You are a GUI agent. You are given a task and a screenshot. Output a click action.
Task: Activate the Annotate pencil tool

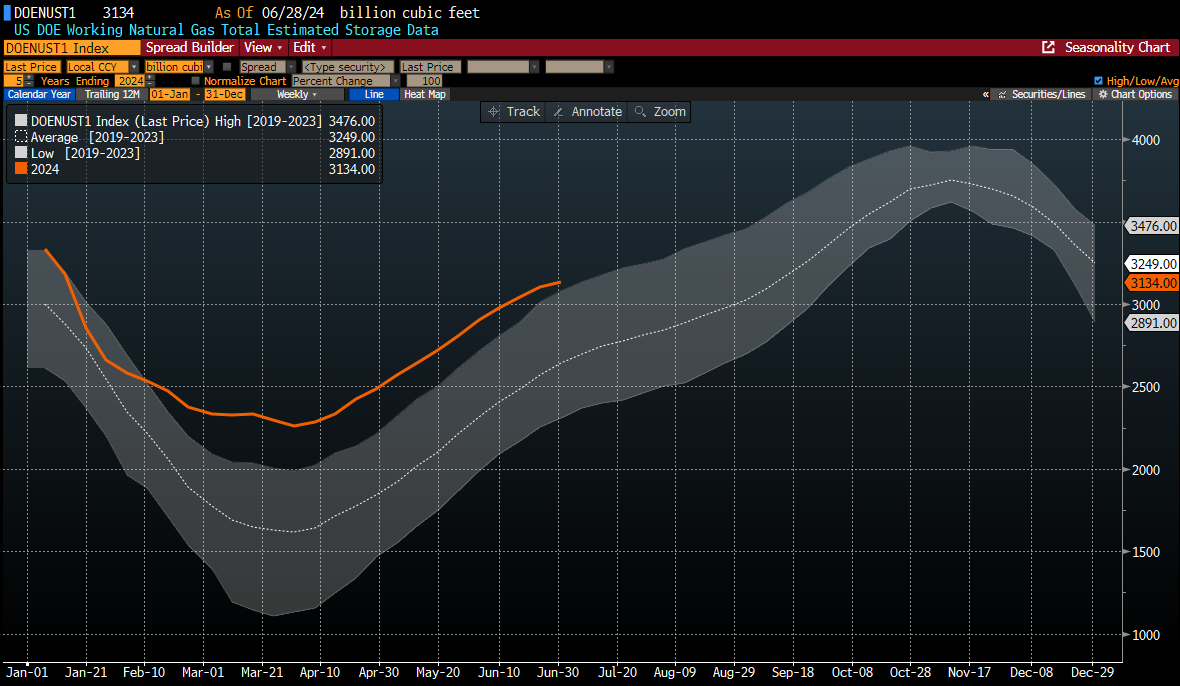(588, 111)
